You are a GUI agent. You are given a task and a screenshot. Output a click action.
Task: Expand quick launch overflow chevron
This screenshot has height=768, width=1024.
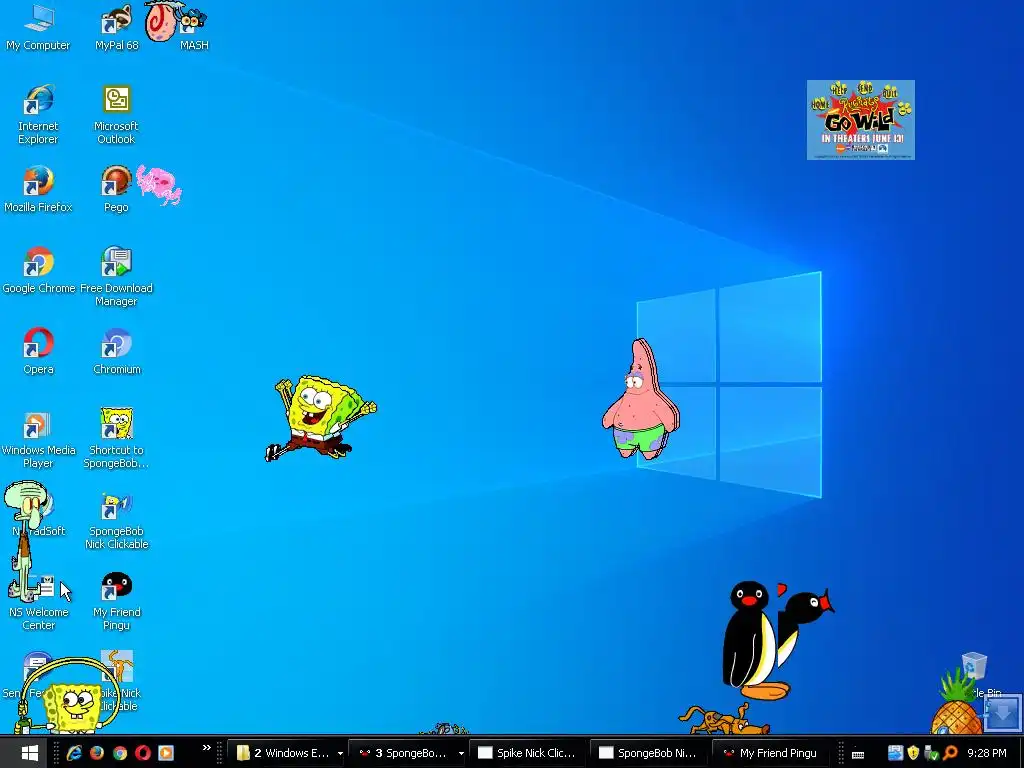[206, 748]
